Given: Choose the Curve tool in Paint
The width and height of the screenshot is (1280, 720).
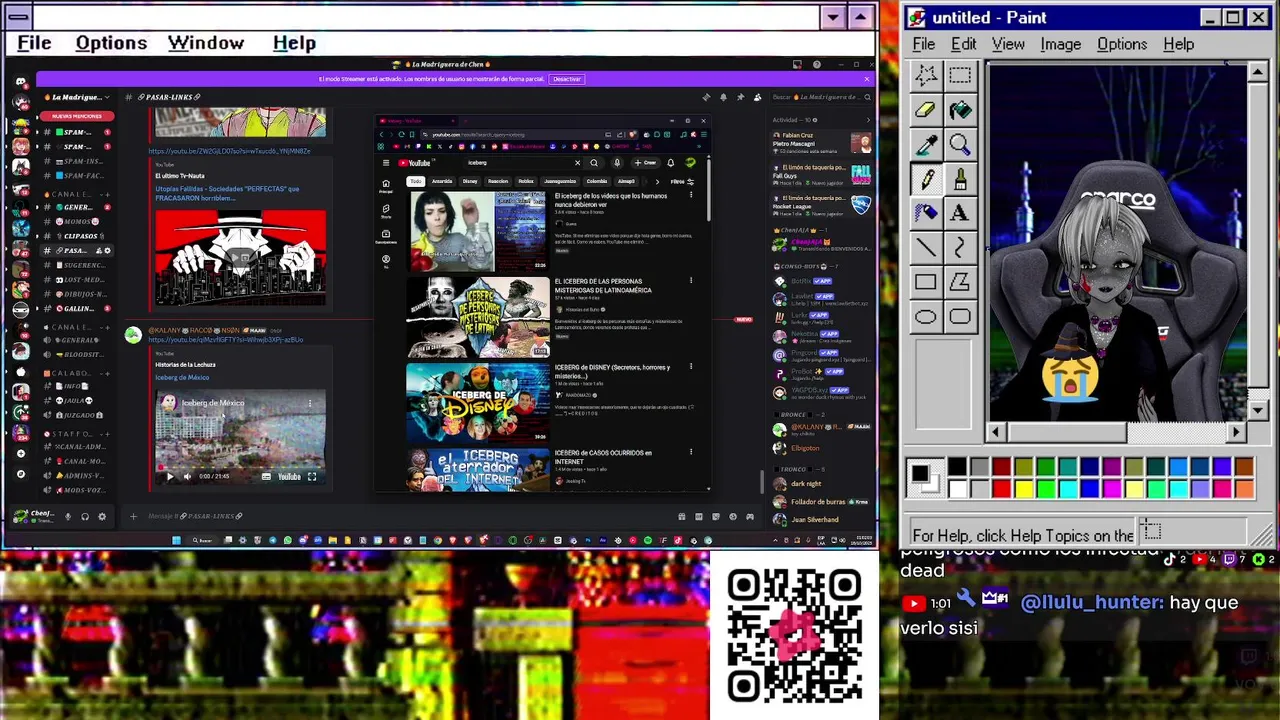Looking at the screenshot, I should click(960, 248).
